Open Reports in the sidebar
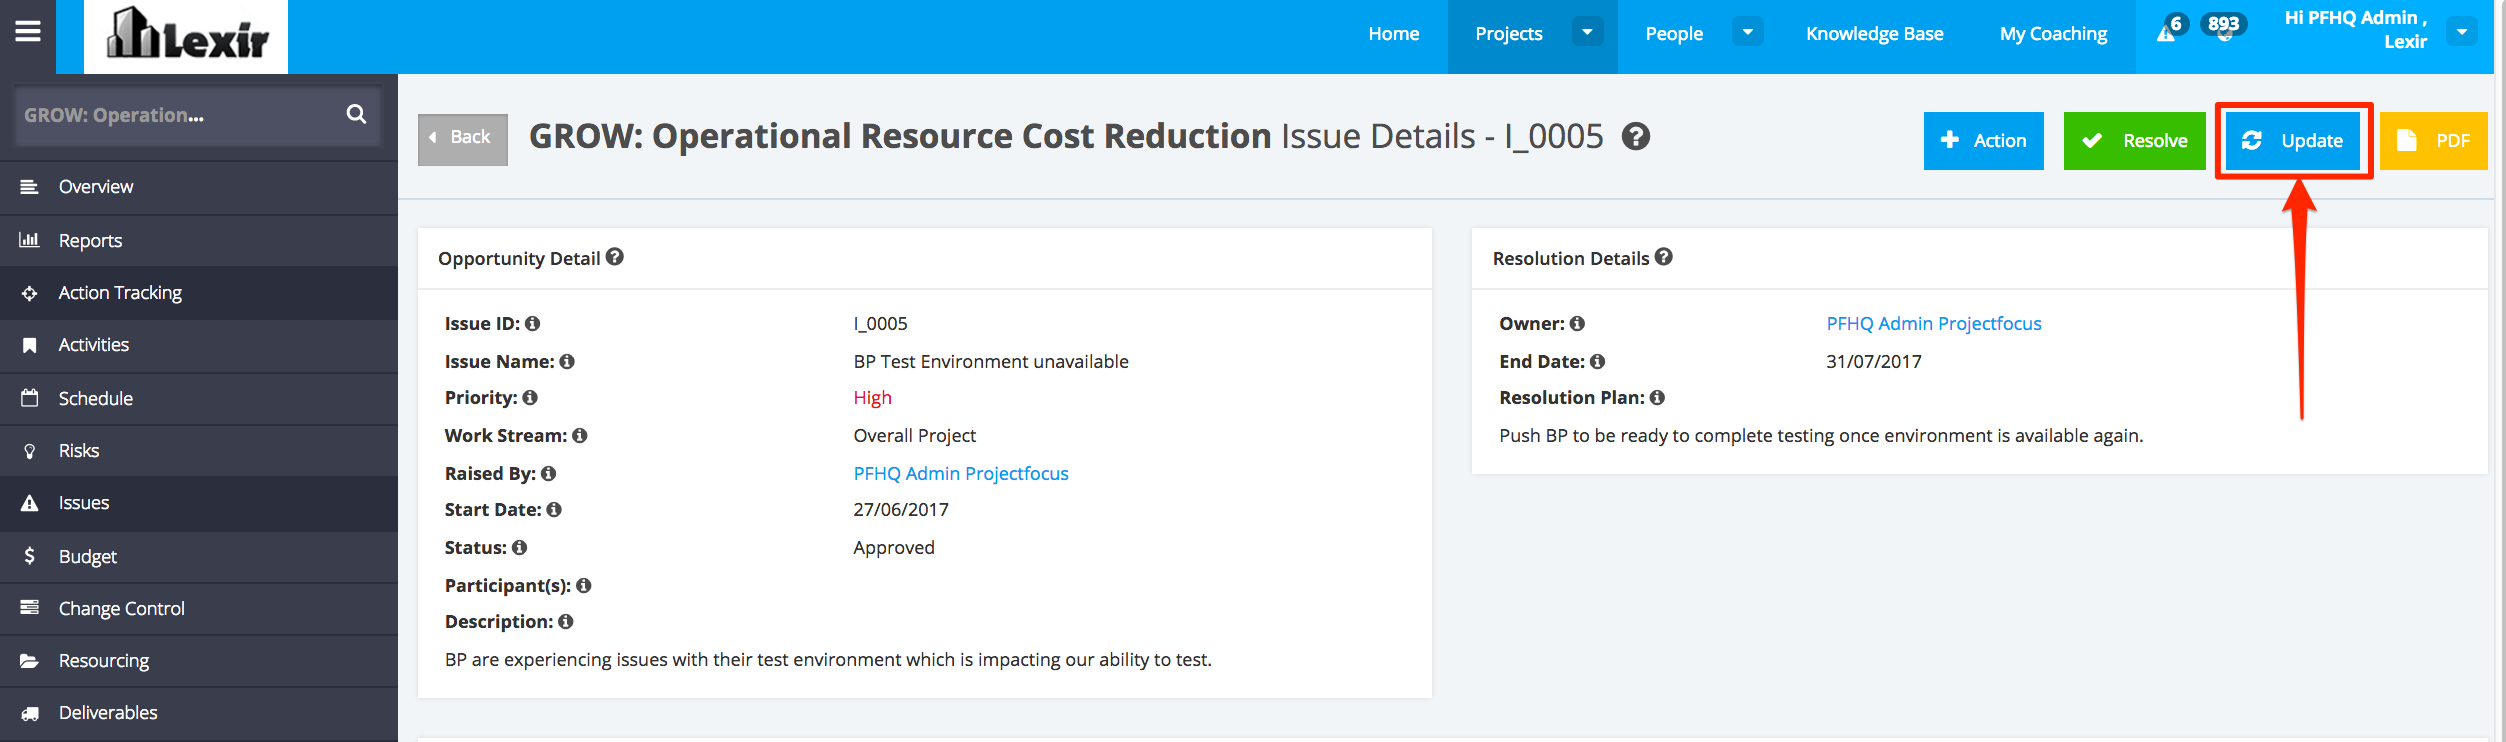 pyautogui.click(x=199, y=240)
